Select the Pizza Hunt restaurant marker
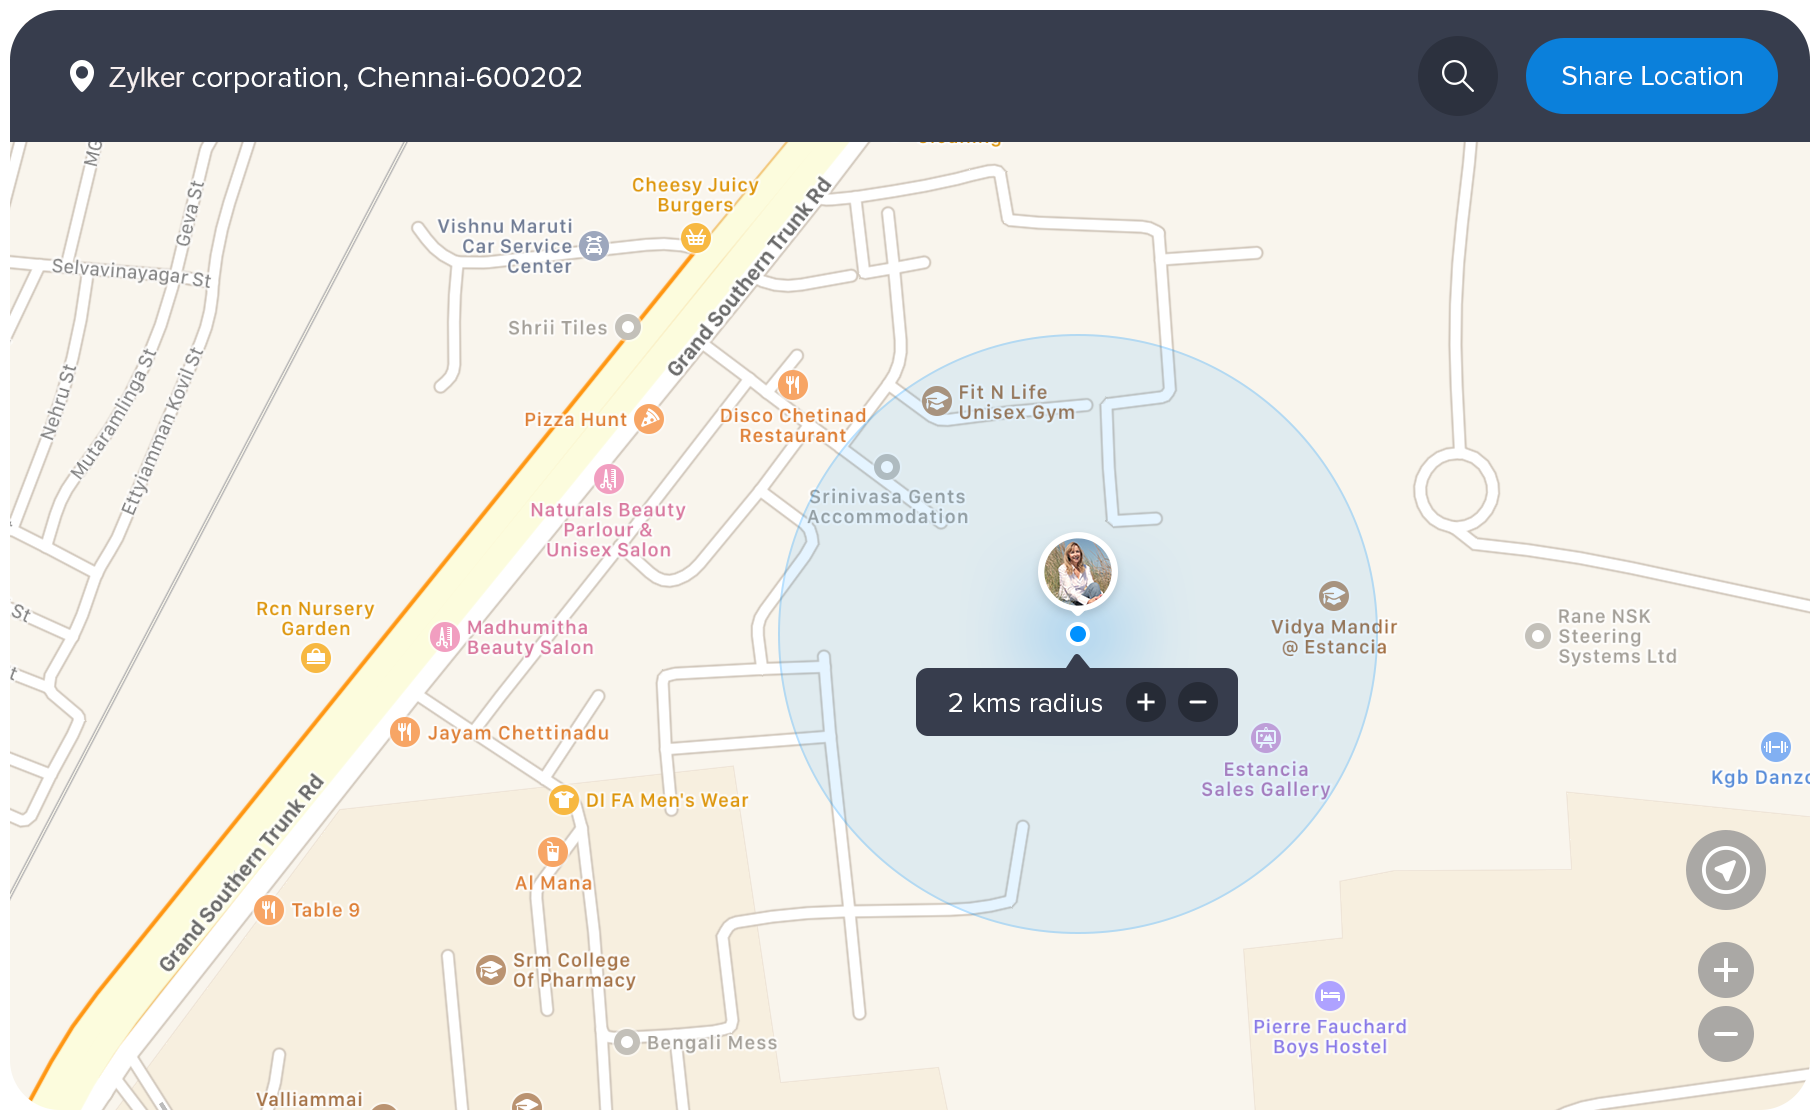1820x1120 pixels. [651, 419]
